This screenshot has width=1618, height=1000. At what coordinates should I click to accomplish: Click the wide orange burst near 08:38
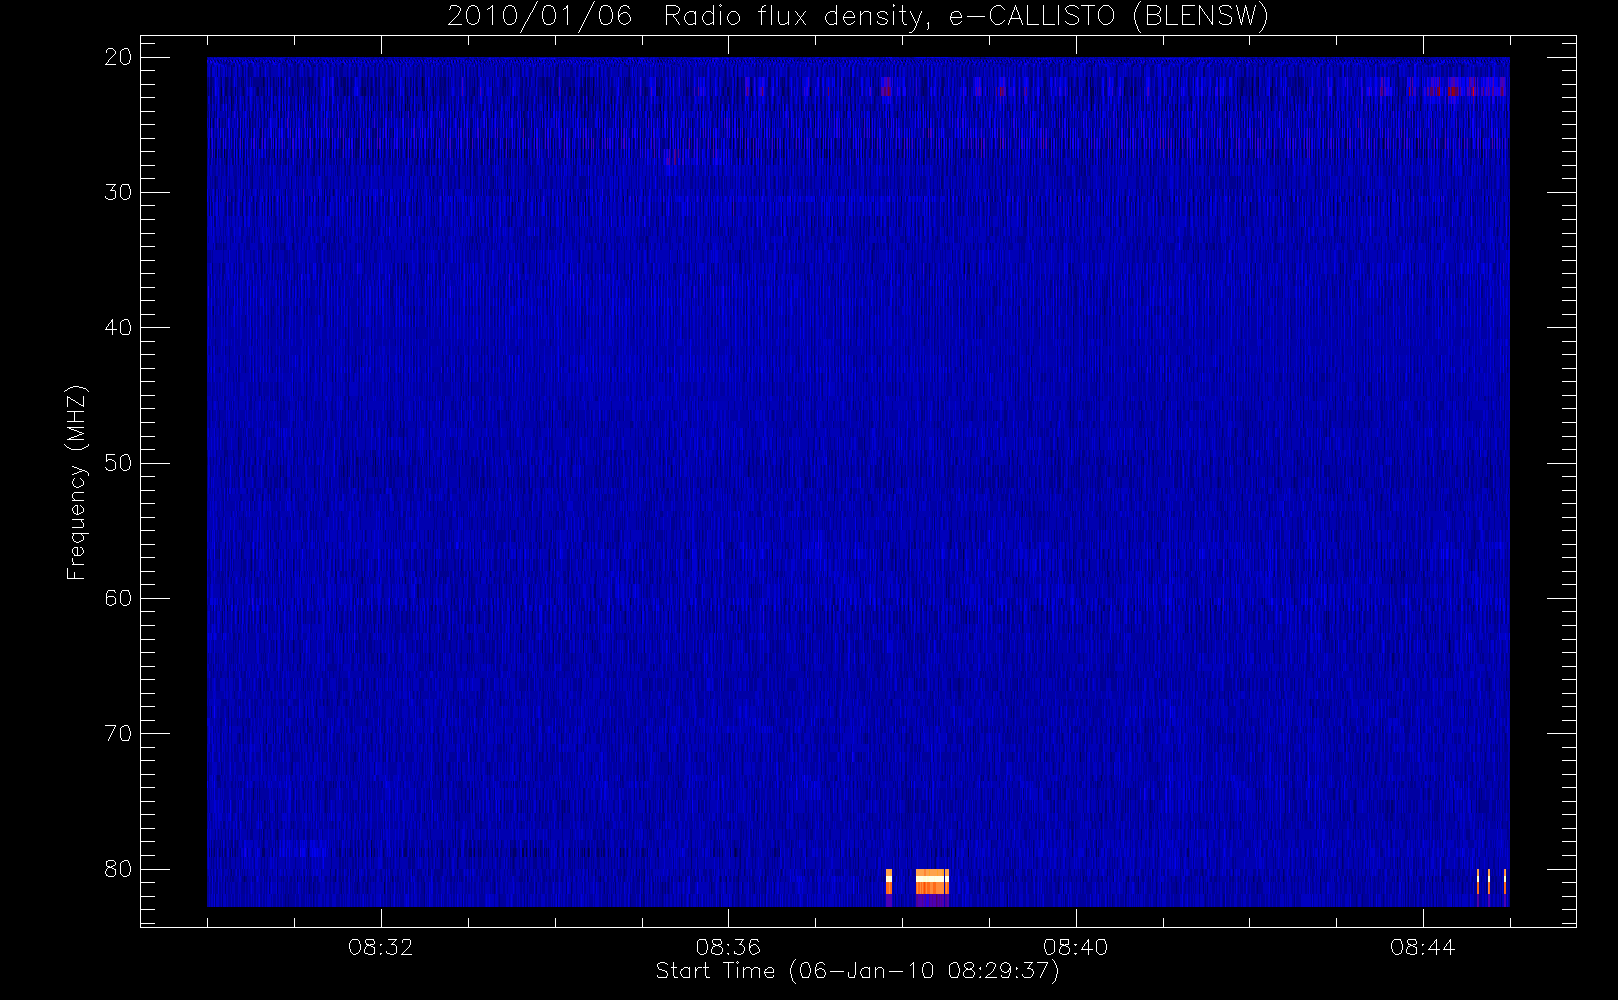[932, 882]
